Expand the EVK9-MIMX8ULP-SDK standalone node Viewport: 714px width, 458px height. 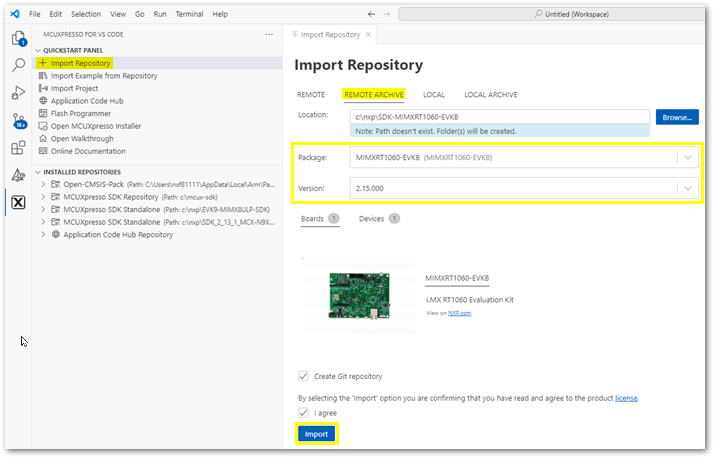[x=43, y=209]
